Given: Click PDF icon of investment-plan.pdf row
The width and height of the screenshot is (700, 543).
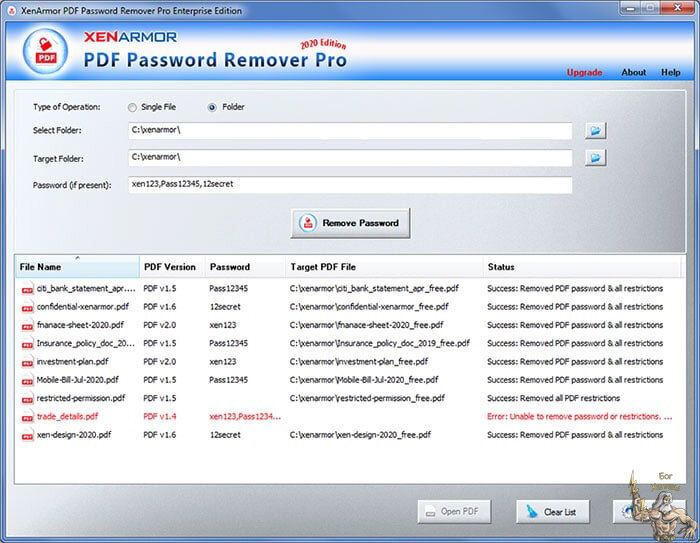Looking at the screenshot, I should coord(27,363).
